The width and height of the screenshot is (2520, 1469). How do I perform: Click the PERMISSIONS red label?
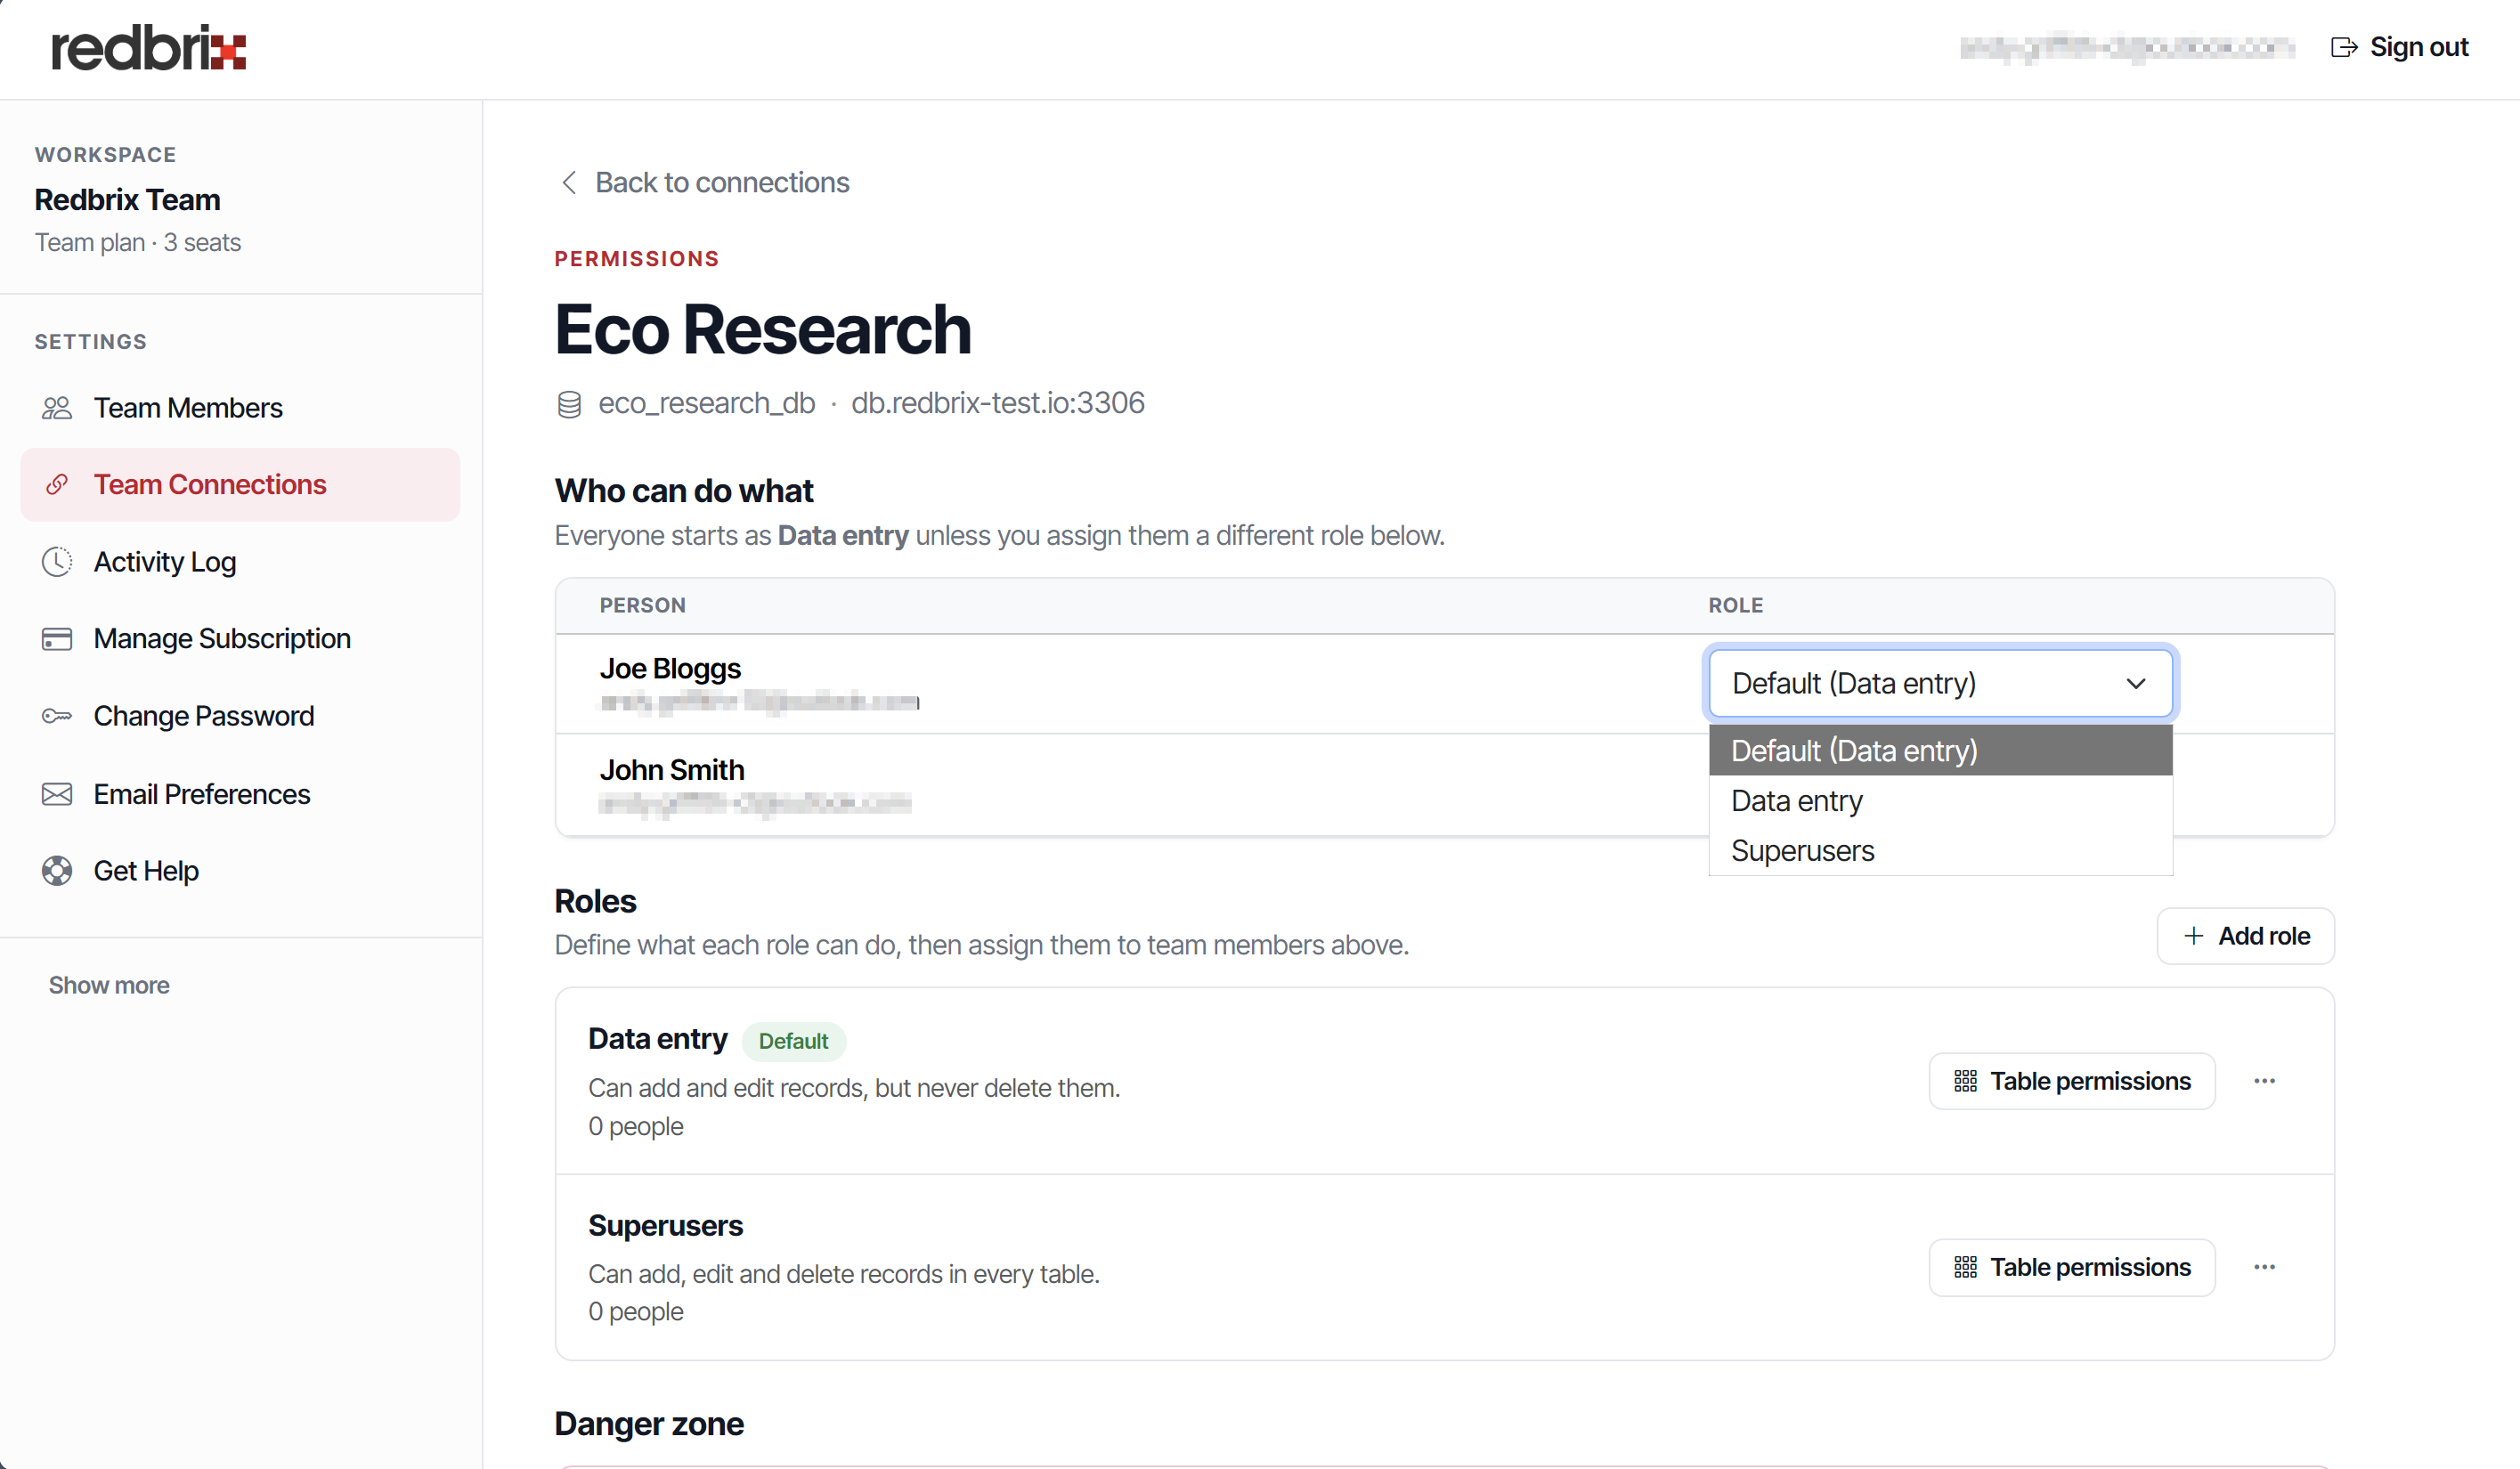[x=637, y=259]
